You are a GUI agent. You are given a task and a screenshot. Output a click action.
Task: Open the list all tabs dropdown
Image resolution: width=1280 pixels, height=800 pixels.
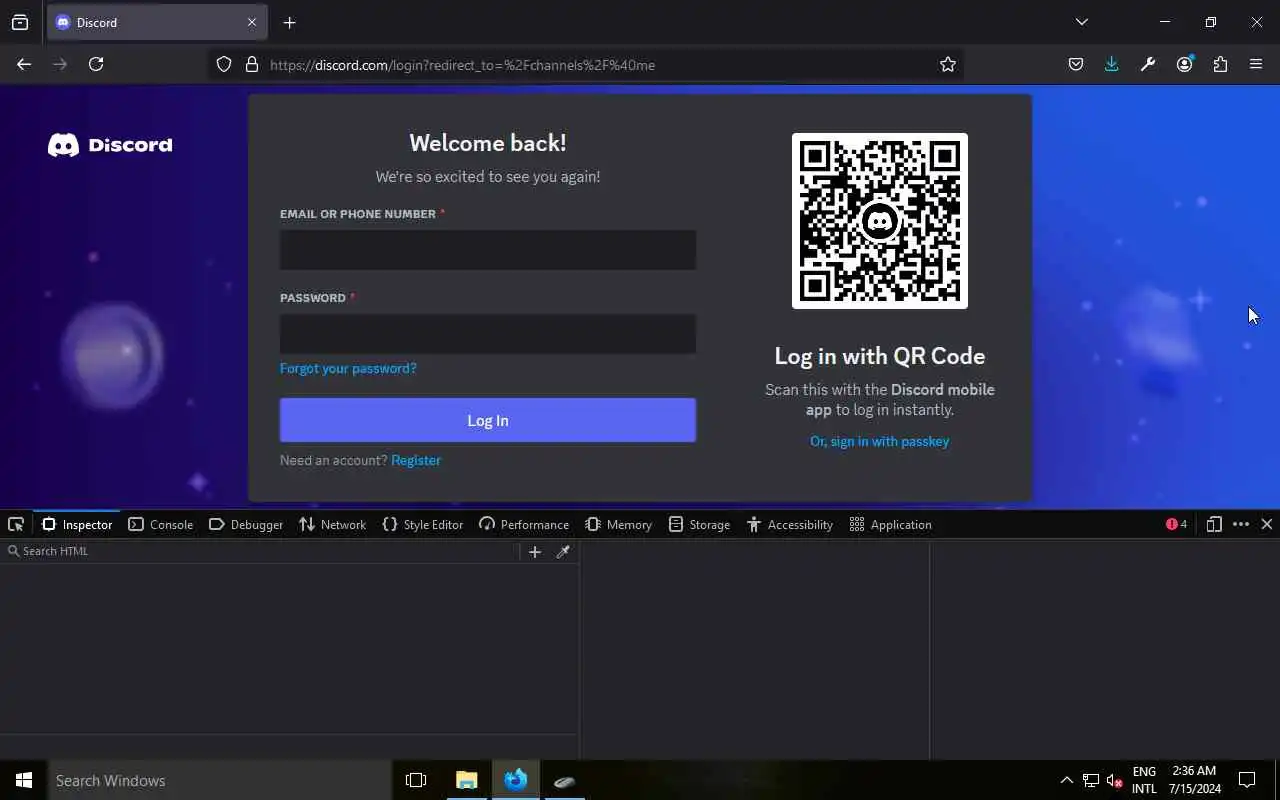1081,22
